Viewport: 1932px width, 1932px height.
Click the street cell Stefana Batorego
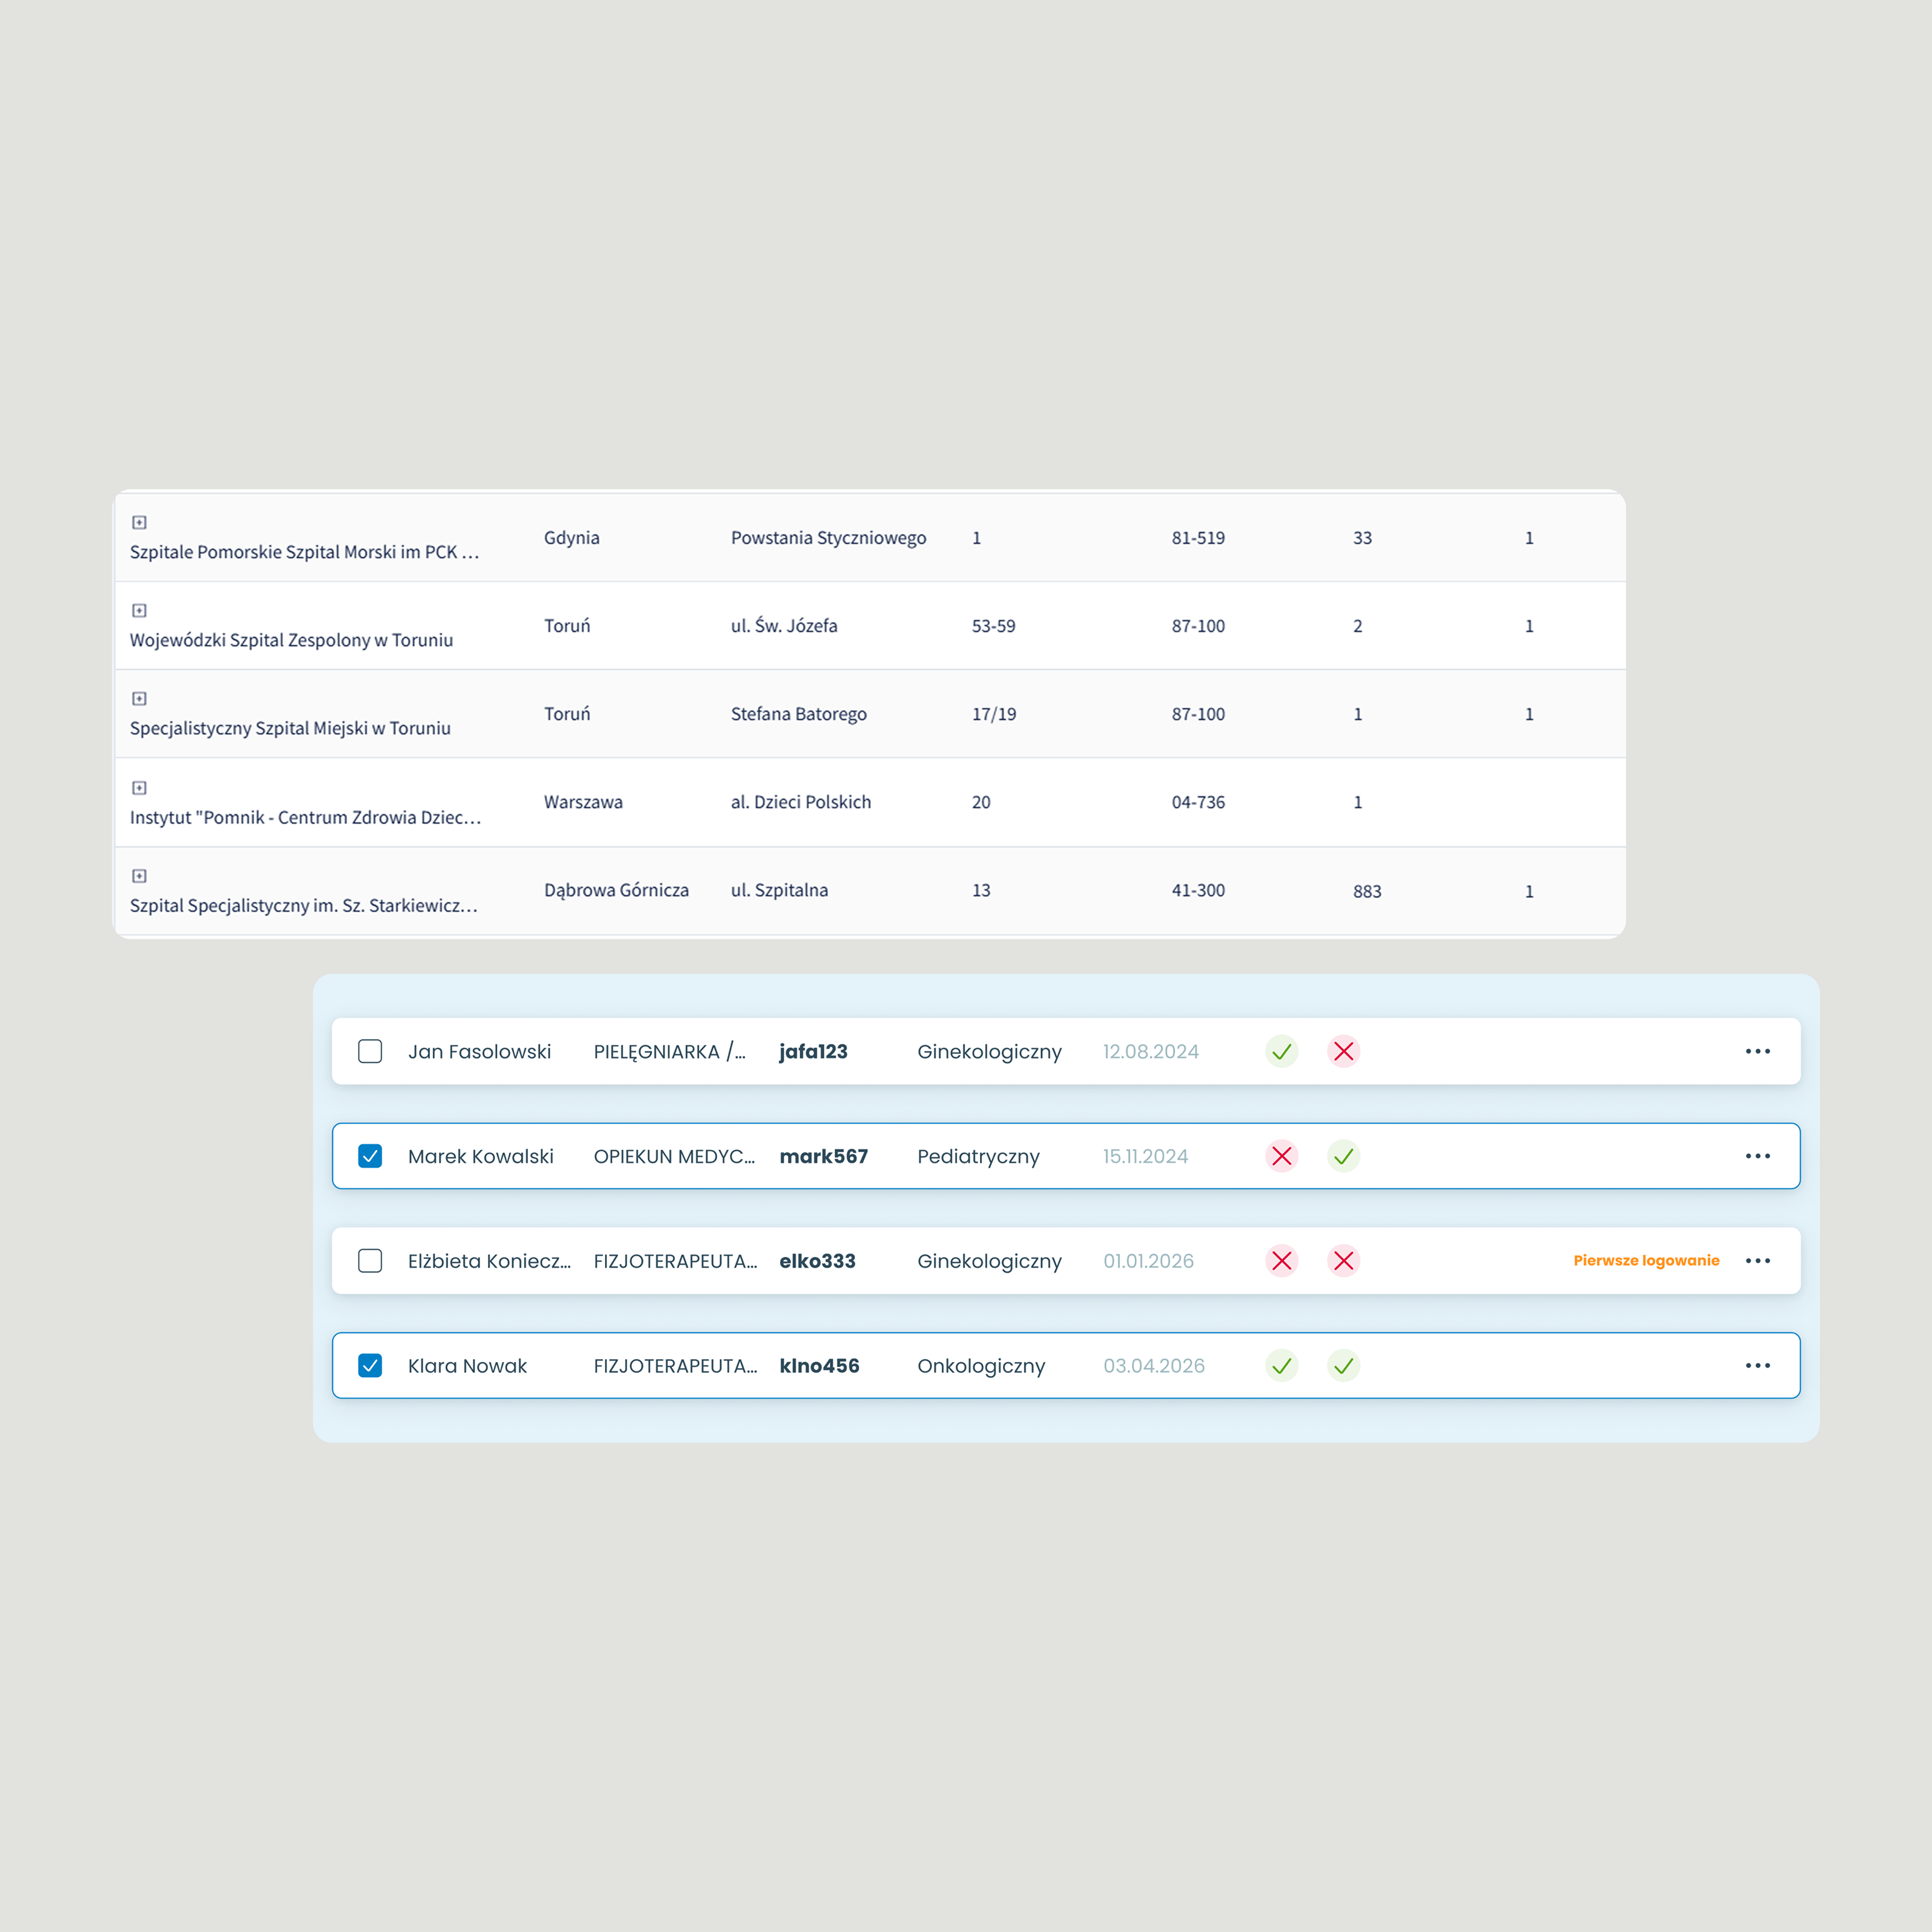point(798,714)
